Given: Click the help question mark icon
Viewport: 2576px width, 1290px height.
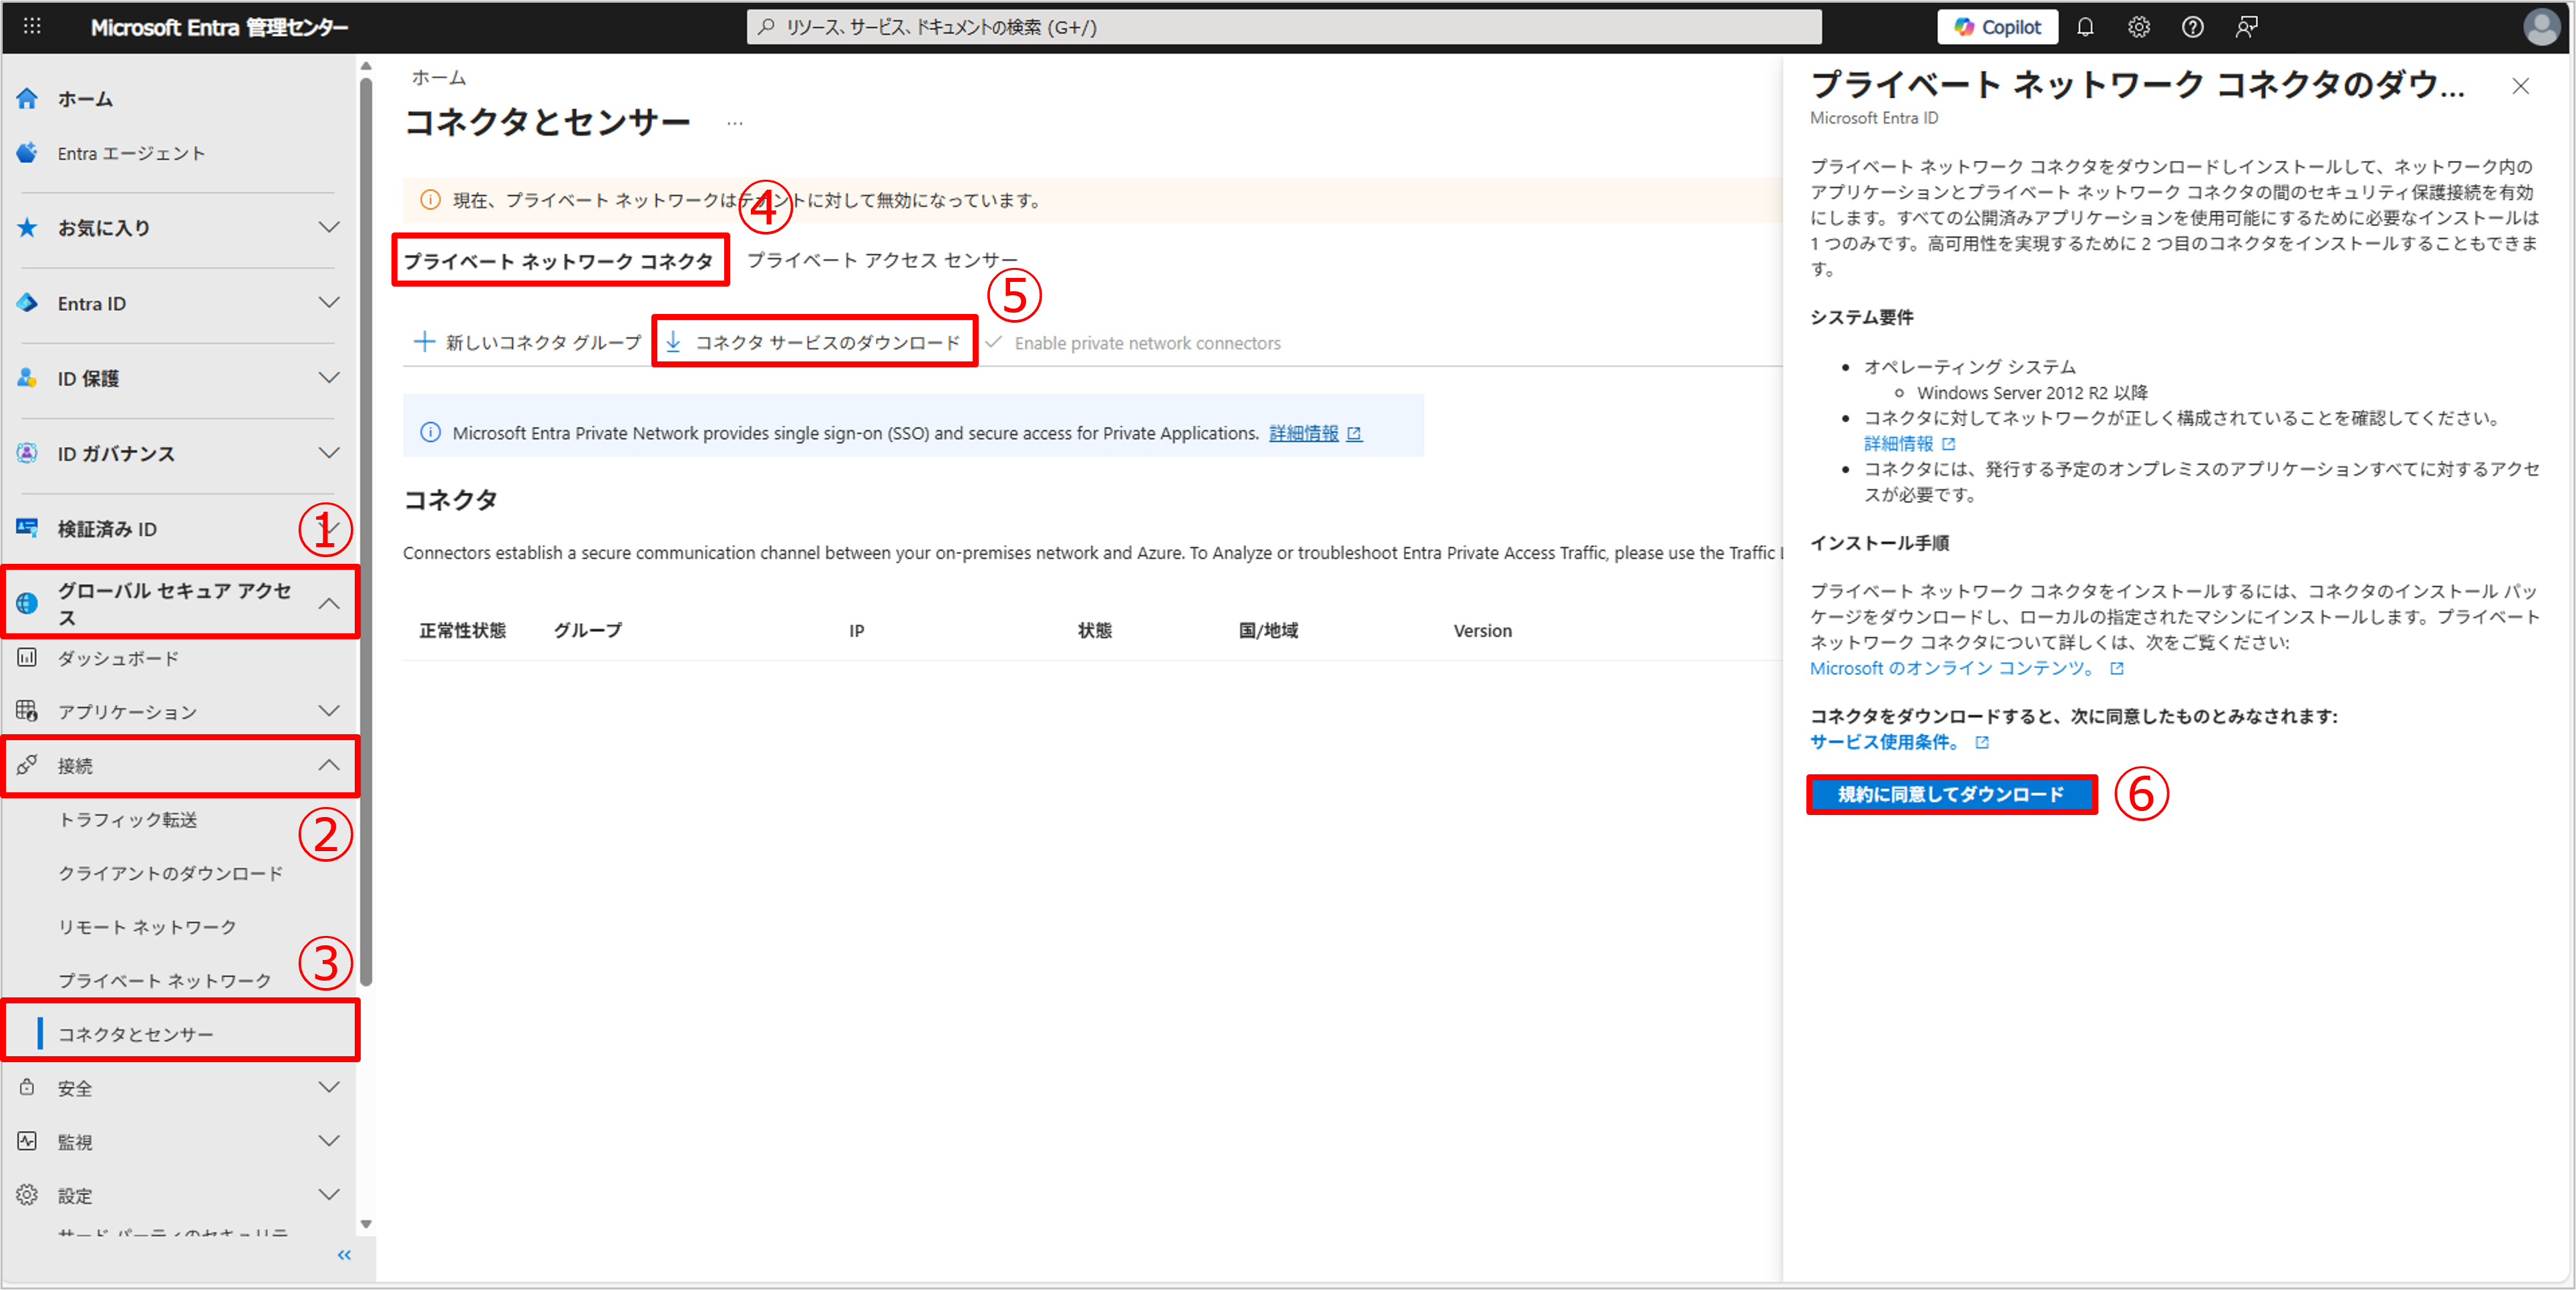Looking at the screenshot, I should pos(2192,27).
